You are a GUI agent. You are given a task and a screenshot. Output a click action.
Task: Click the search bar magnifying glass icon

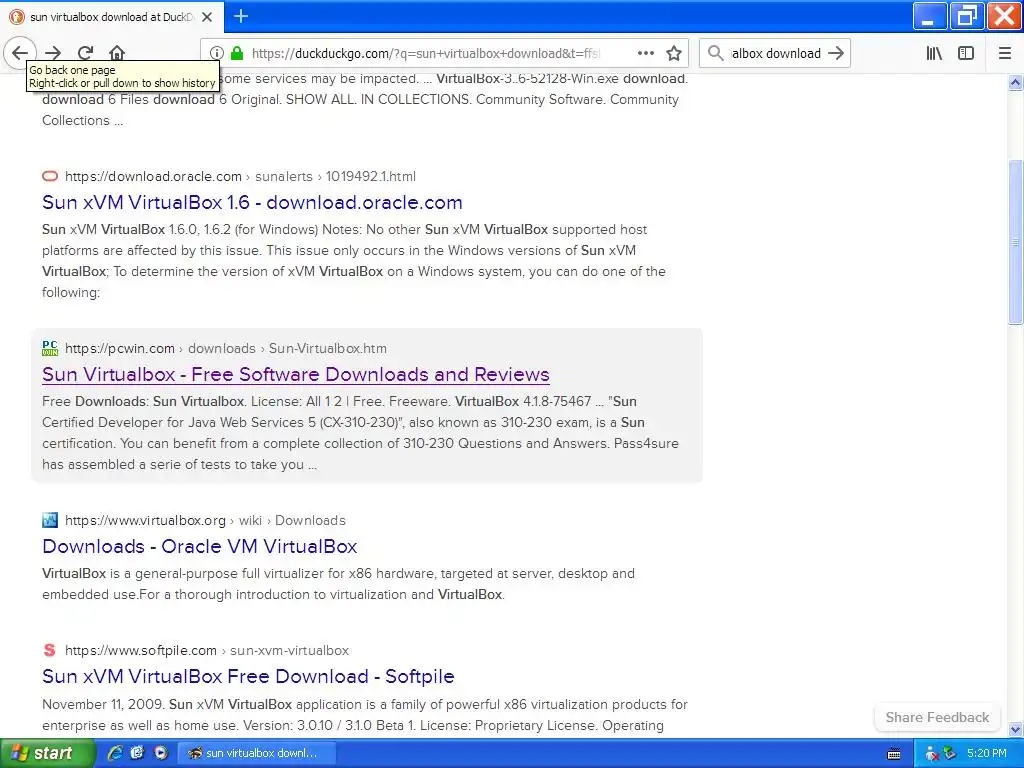click(x=716, y=54)
